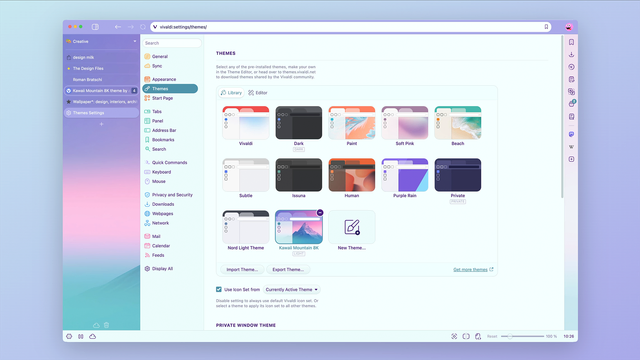
Task: Switch to The Design Files tab
Action: pos(101,68)
